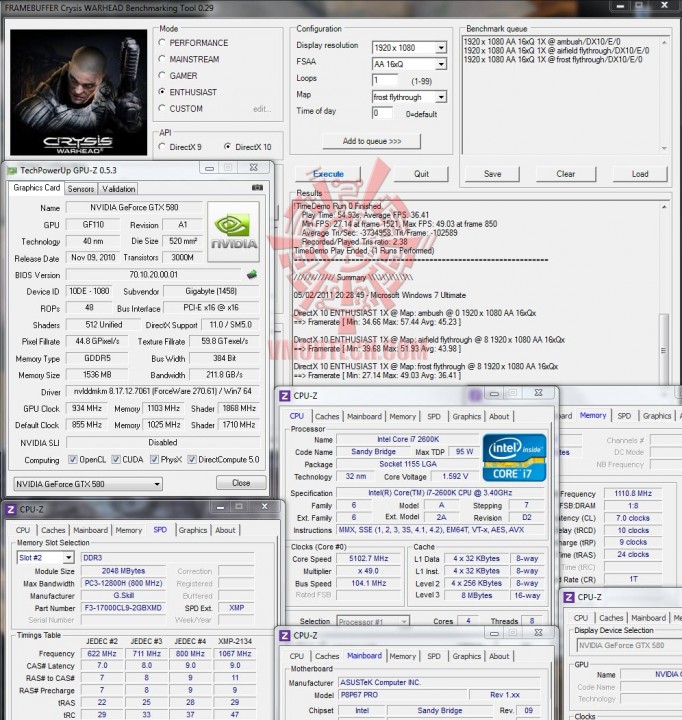Viewport: 682px width, 720px height.
Task: Toggle the CUDA computing checkbox
Action: (x=116, y=459)
